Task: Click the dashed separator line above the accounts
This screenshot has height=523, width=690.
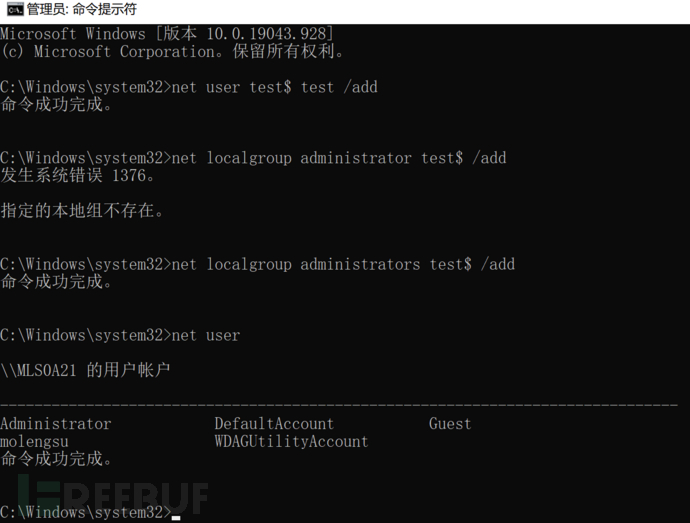Action: click(339, 405)
